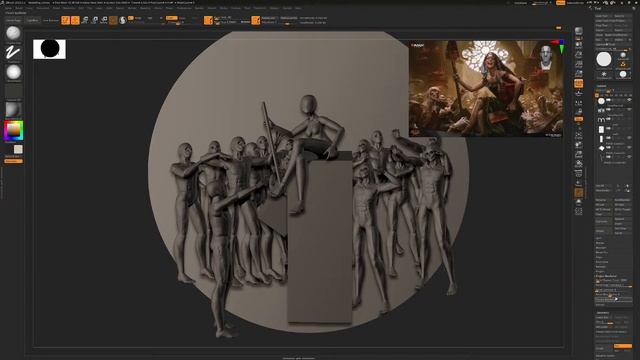This screenshot has height=360, width=640.
Task: Click the Rename subtool button
Action: tap(603, 200)
